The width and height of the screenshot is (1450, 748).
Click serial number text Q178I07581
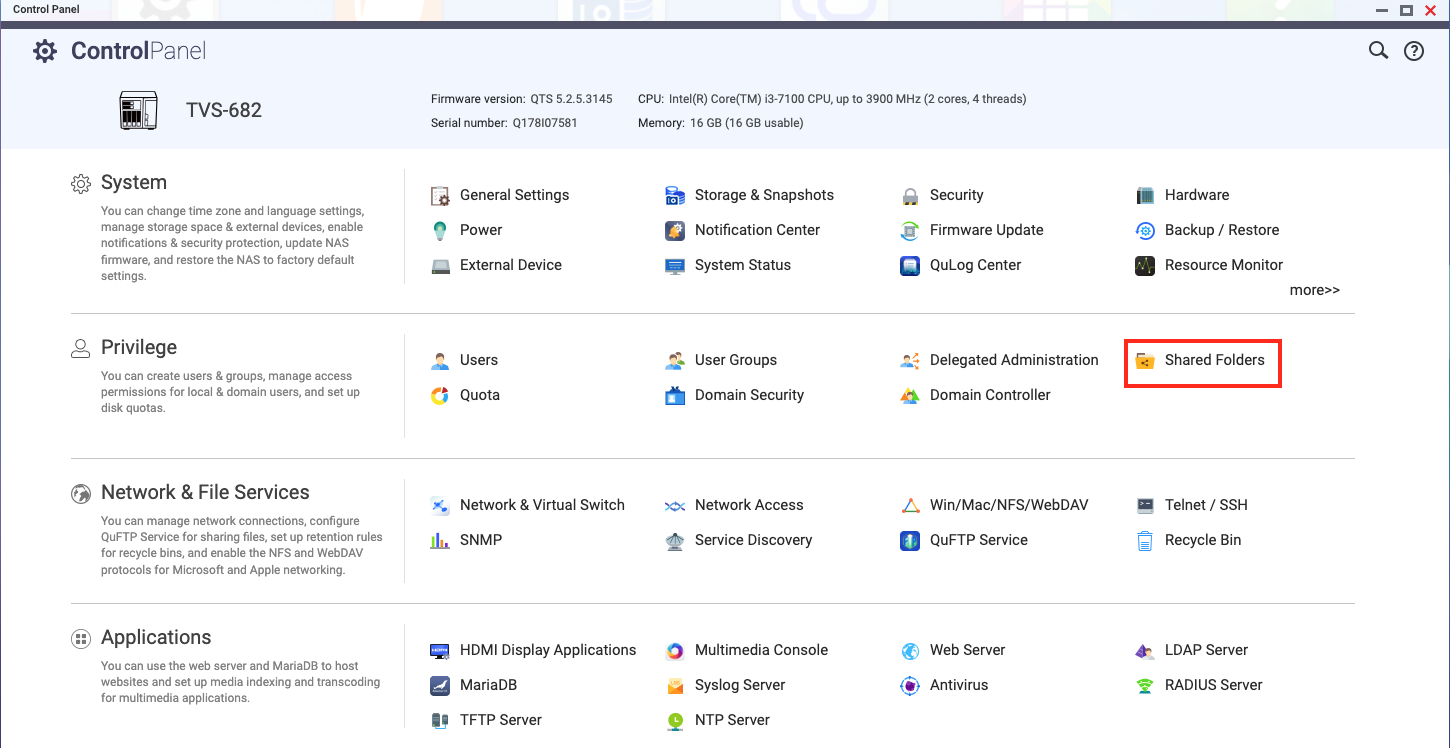click(x=544, y=123)
